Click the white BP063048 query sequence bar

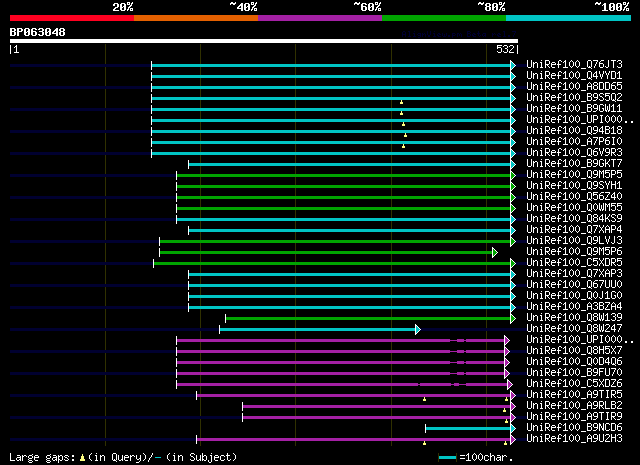tap(264, 41)
